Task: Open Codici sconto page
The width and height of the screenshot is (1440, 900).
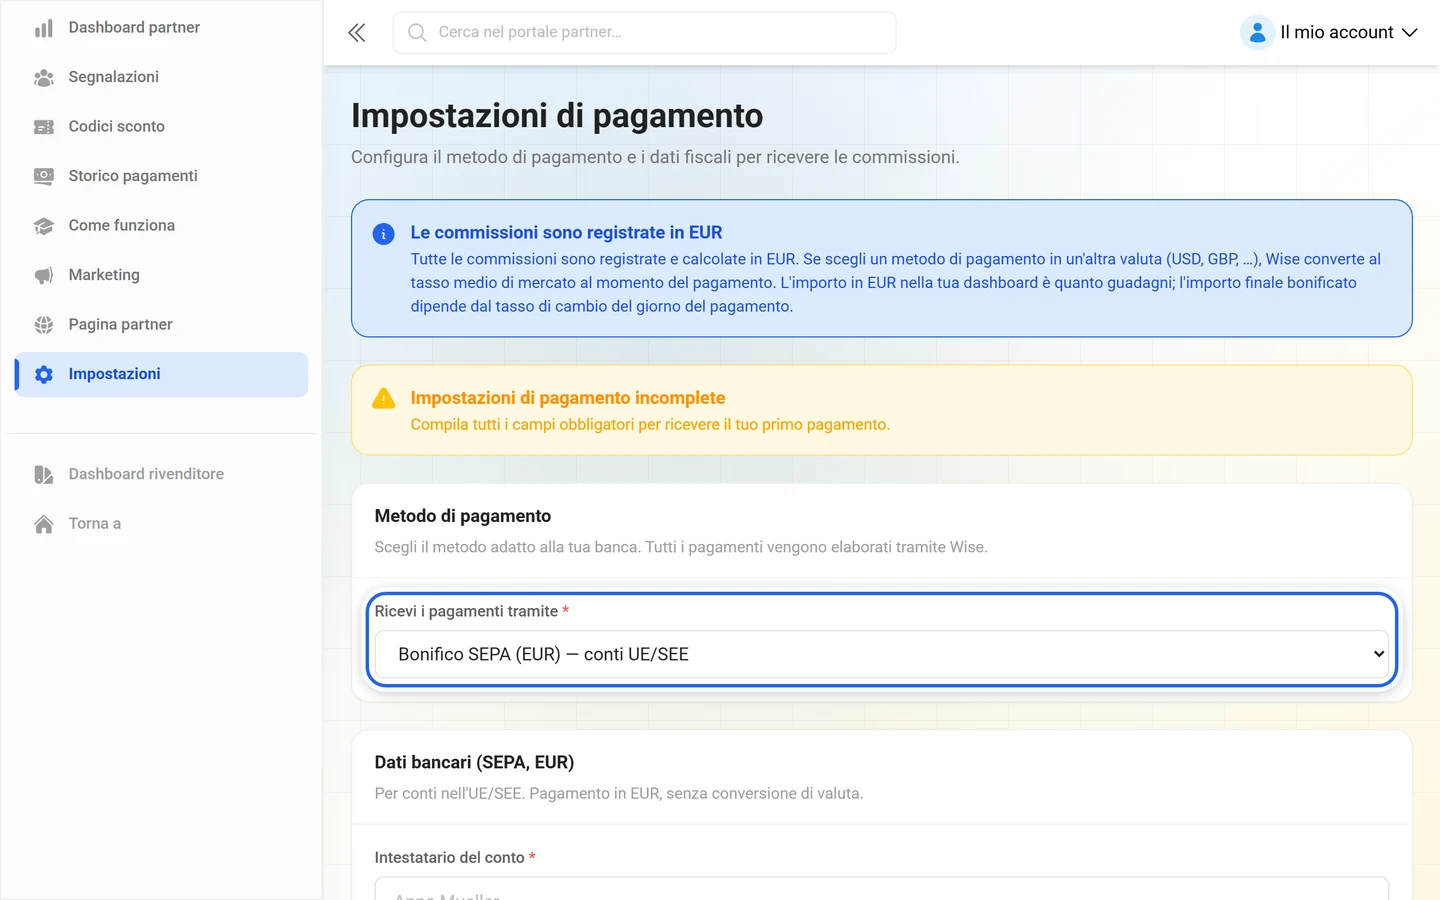Action: (162, 127)
